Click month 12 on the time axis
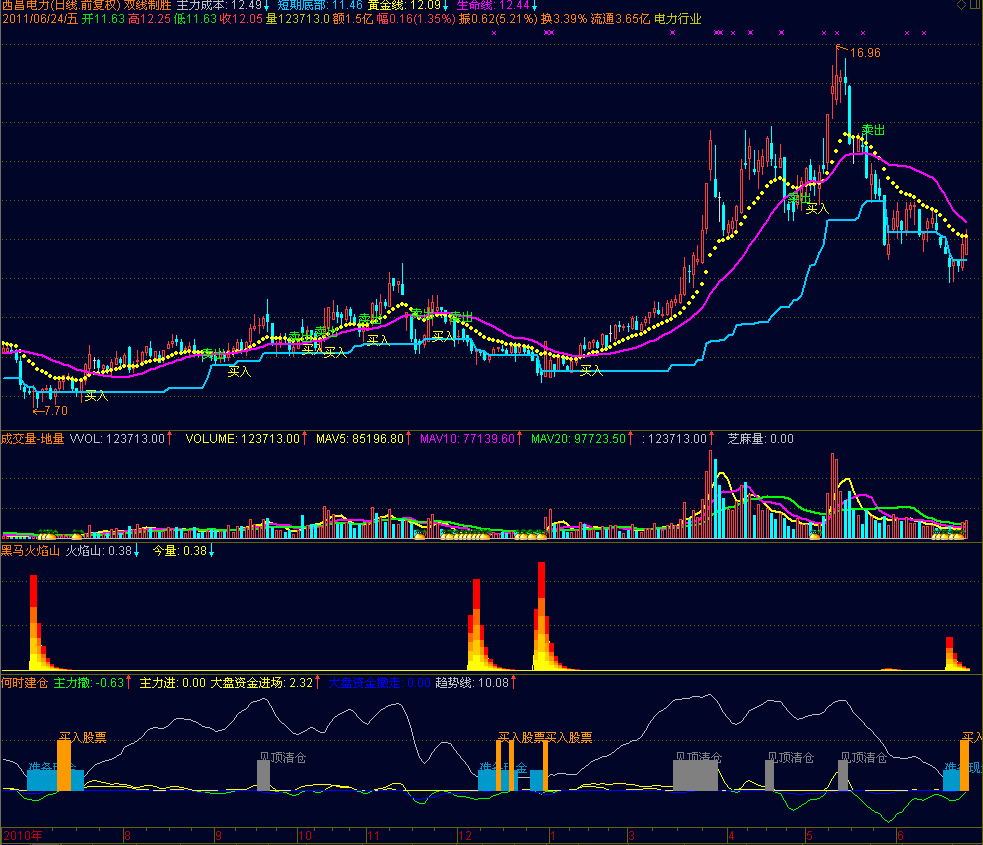The height and width of the screenshot is (845, 983). 465,836
